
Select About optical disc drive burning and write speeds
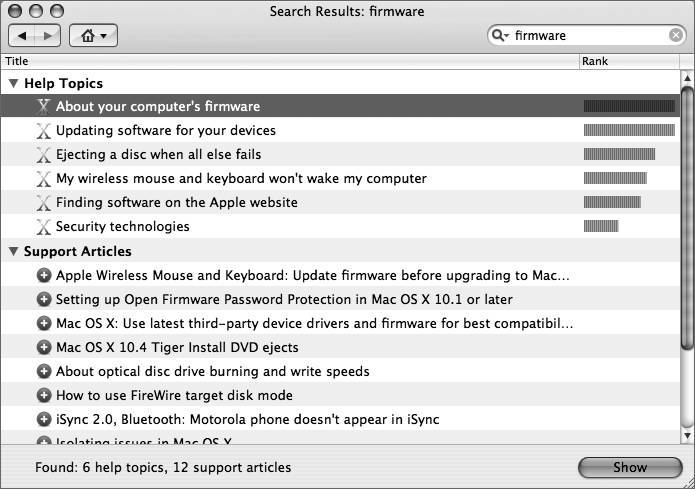point(340,371)
